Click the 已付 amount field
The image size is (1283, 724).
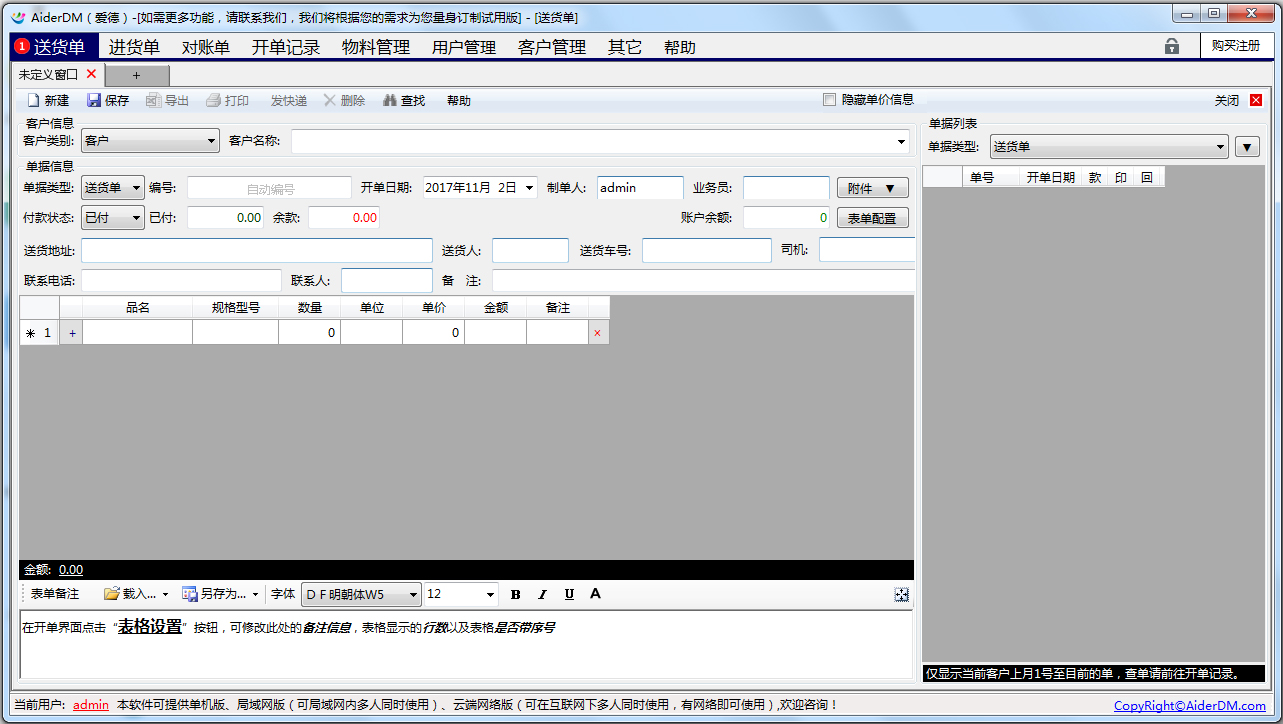[225, 217]
